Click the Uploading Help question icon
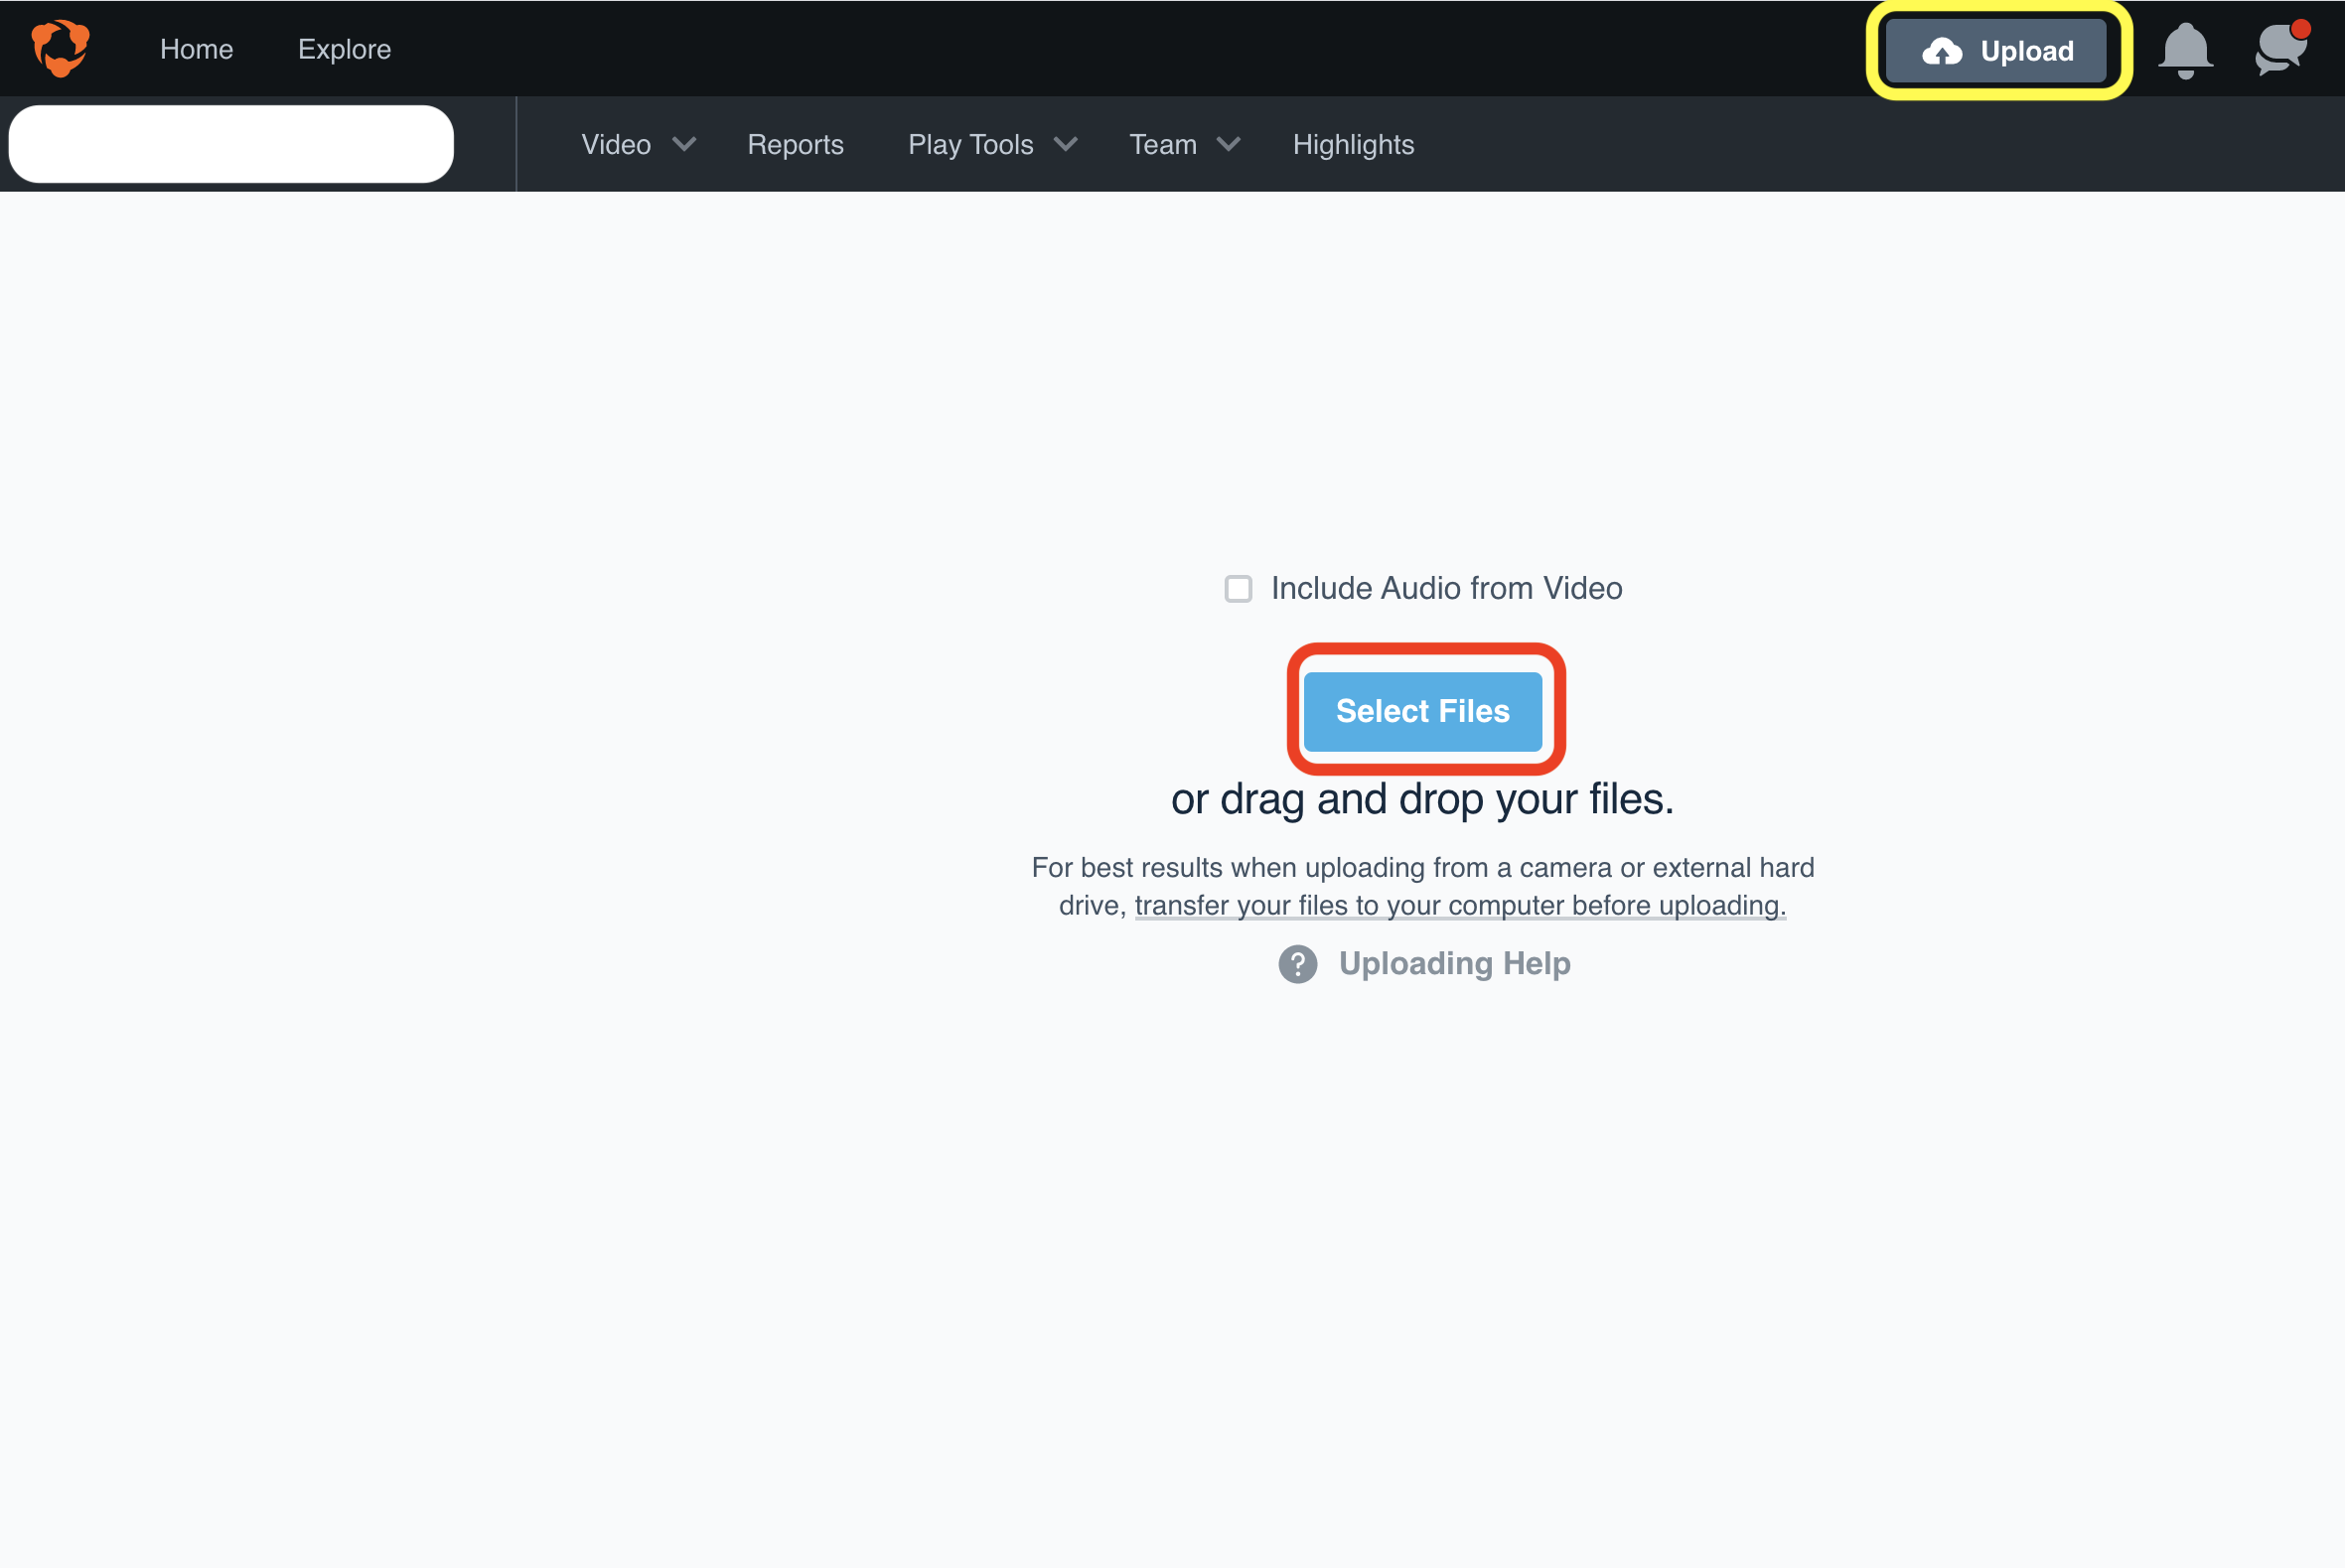2345x1568 pixels. point(1297,964)
